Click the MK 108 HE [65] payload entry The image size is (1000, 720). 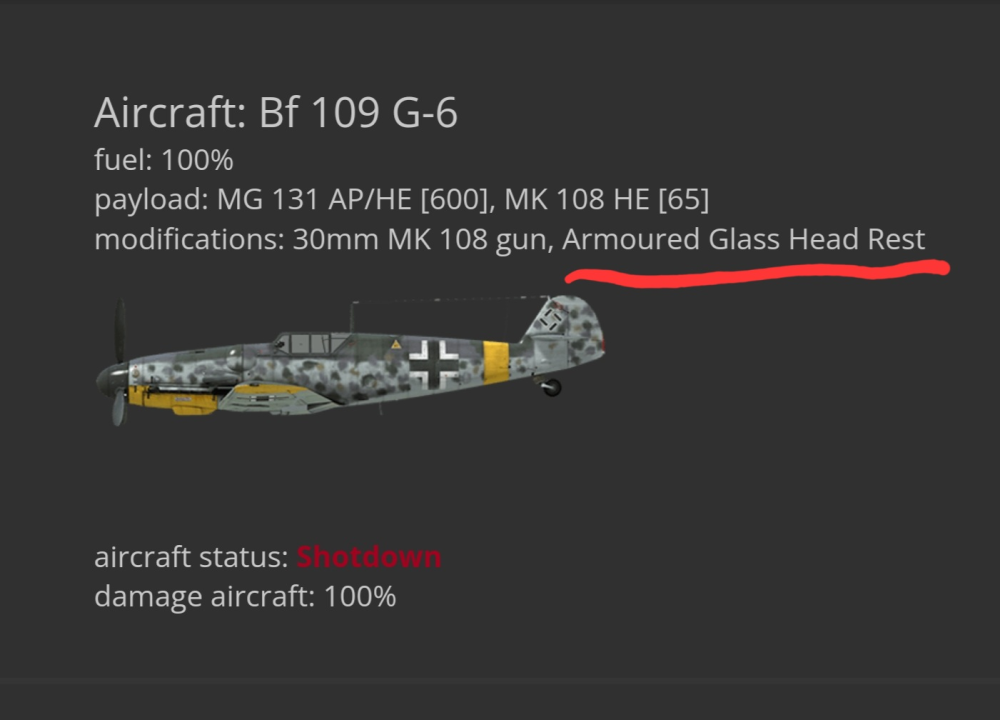tap(607, 200)
